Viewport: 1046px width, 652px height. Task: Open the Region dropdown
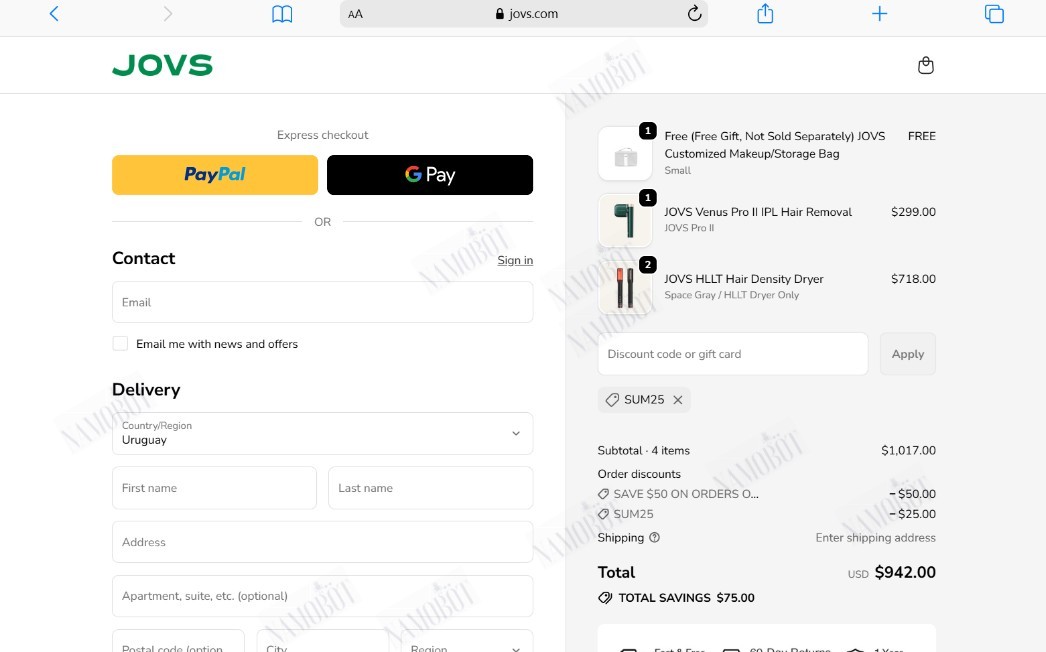(x=467, y=642)
